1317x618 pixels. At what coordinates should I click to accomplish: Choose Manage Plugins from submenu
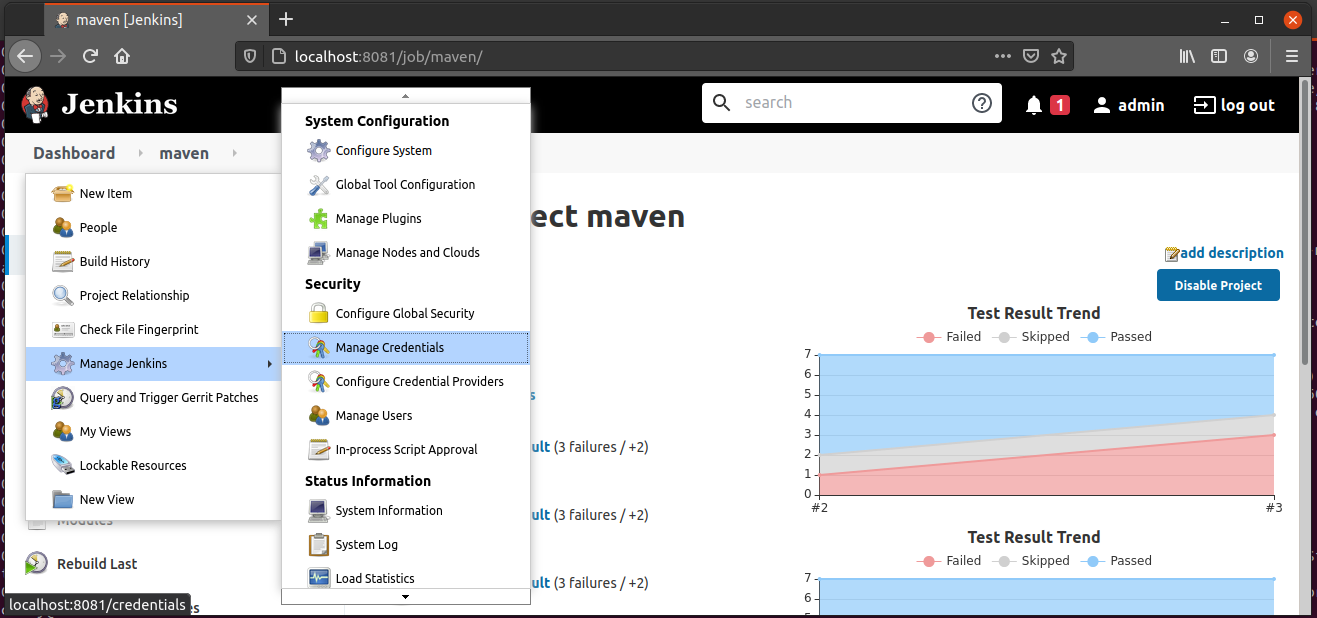(406, 218)
